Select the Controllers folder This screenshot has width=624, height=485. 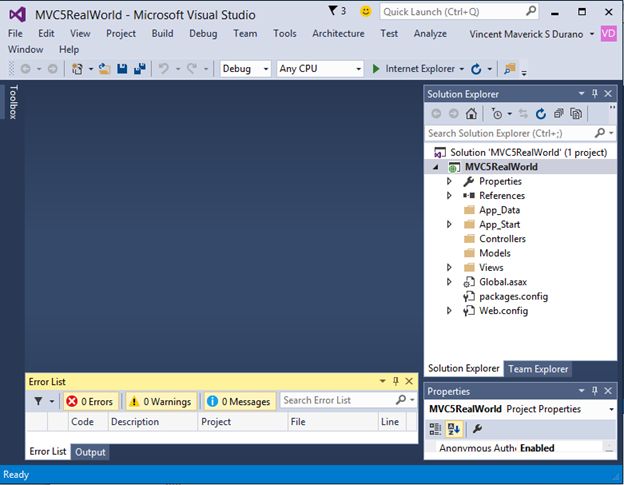click(x=502, y=239)
